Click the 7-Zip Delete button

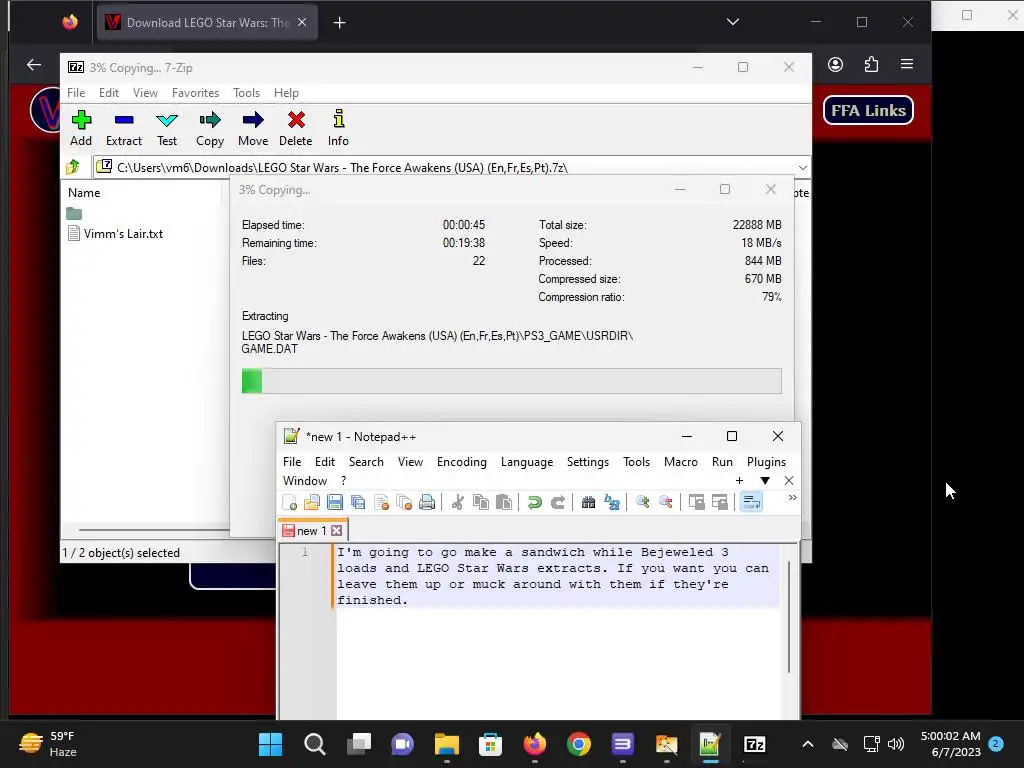296,128
